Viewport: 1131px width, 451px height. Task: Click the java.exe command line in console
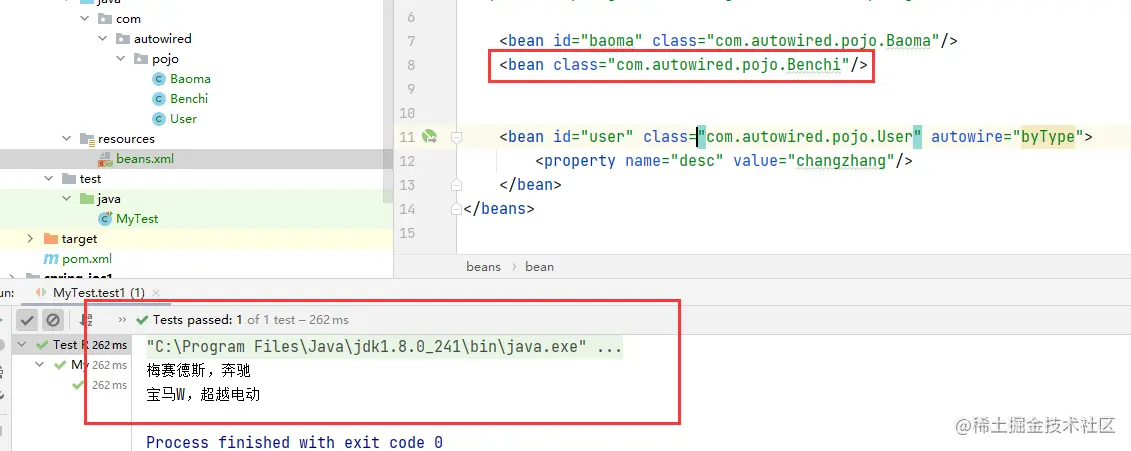pyautogui.click(x=384, y=346)
